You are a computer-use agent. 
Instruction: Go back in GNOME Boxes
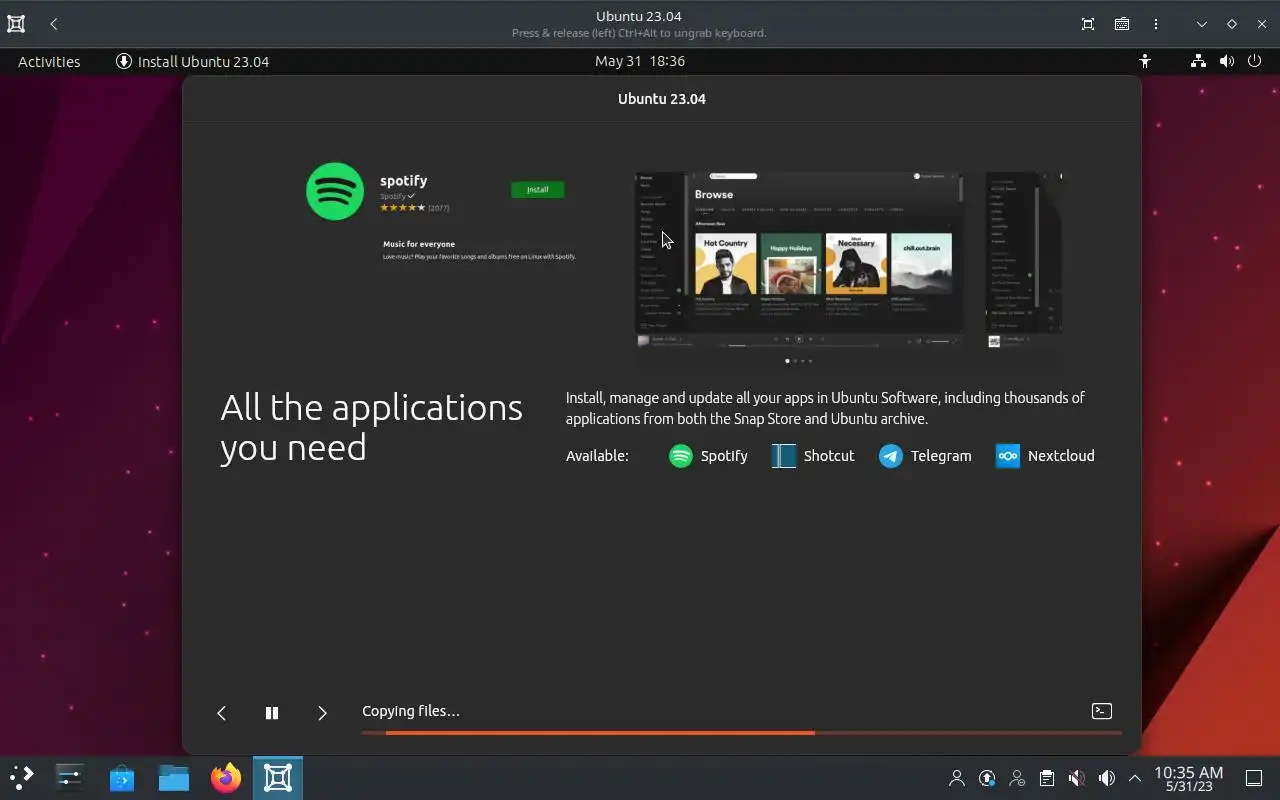54,24
